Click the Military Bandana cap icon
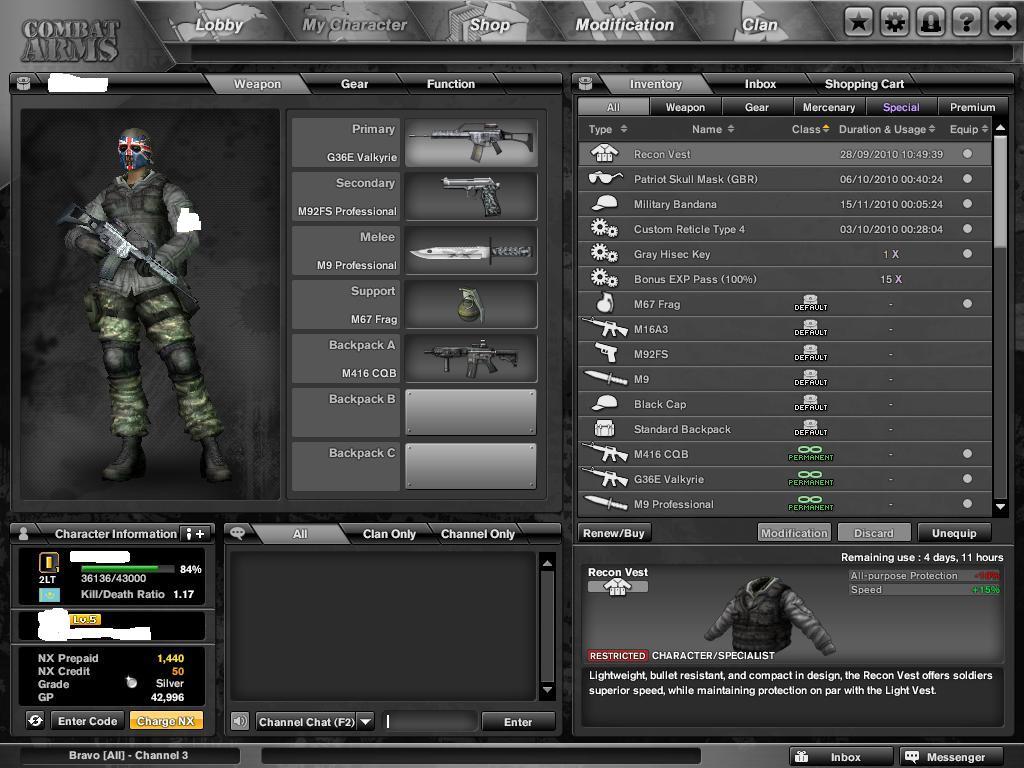The height and width of the screenshot is (768, 1024). coord(604,203)
